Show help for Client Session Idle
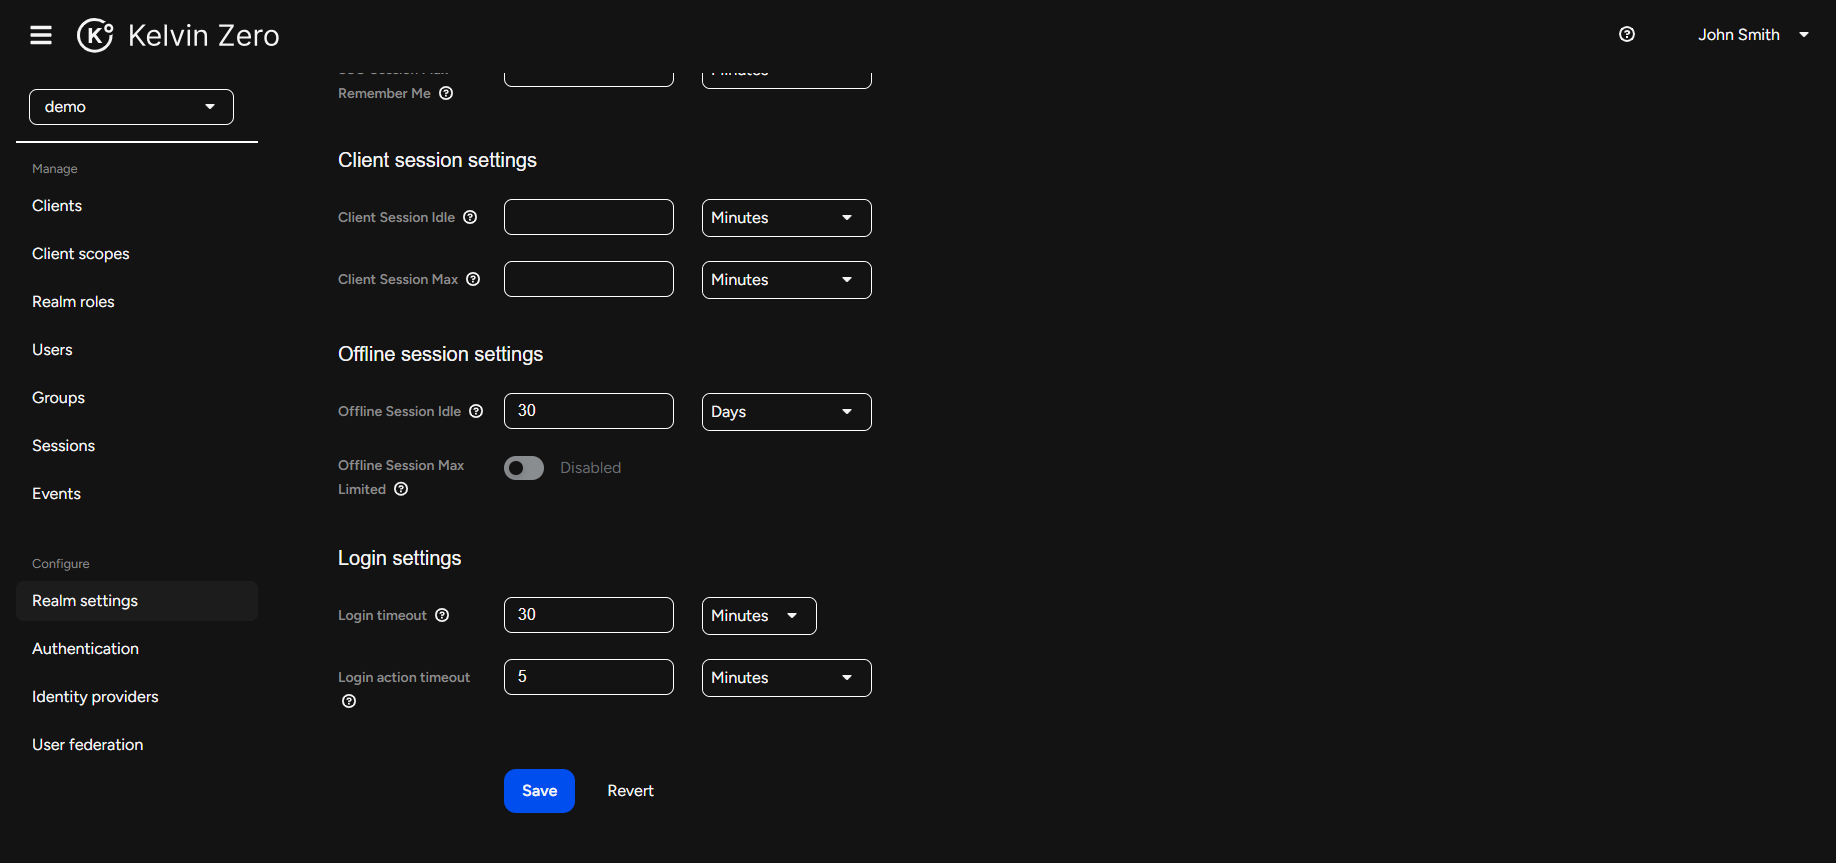Image resolution: width=1836 pixels, height=863 pixels. click(470, 217)
